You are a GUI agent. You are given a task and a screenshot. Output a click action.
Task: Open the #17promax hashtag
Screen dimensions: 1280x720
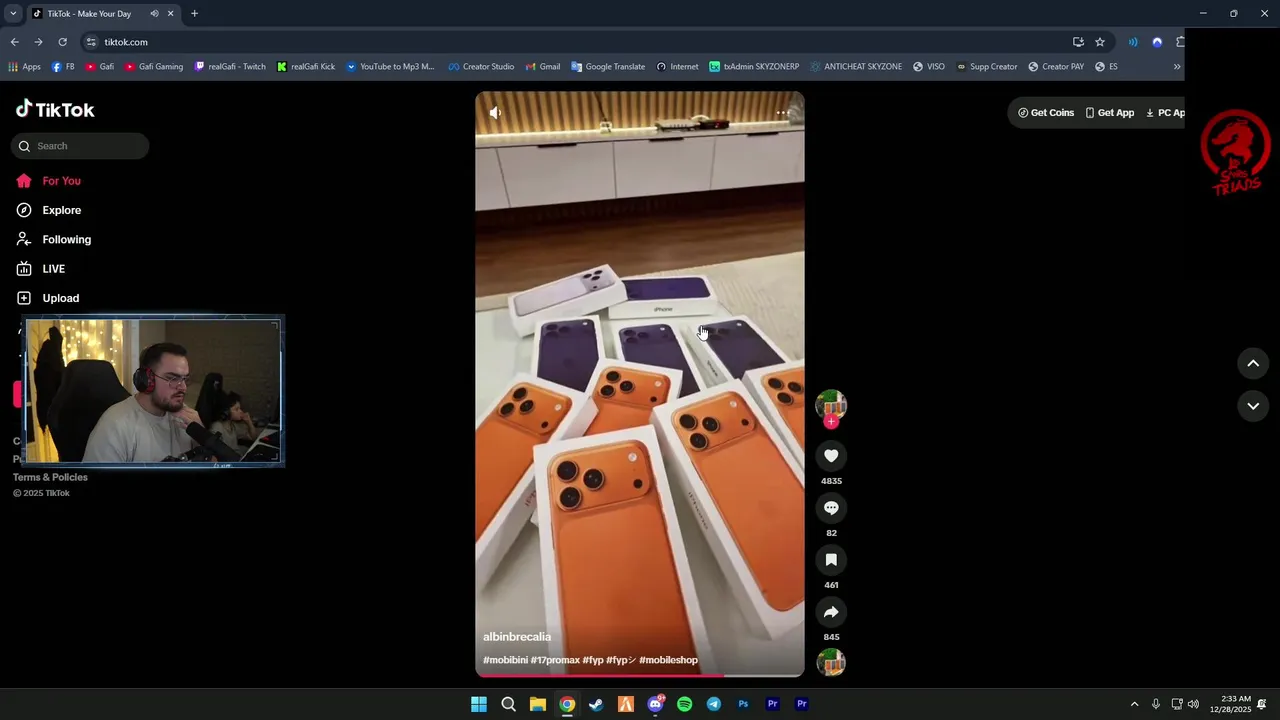[555, 660]
